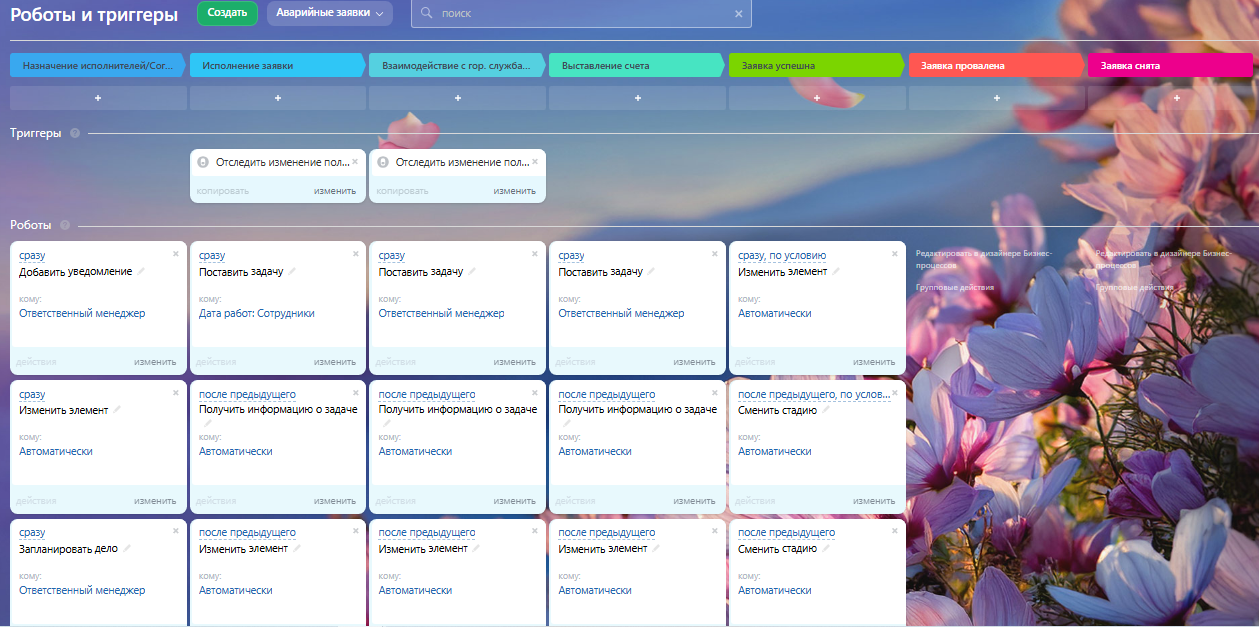Delete the сразу, по условию Изменить элемент robot
Viewport: 1259px width, 627px height.
(895, 254)
